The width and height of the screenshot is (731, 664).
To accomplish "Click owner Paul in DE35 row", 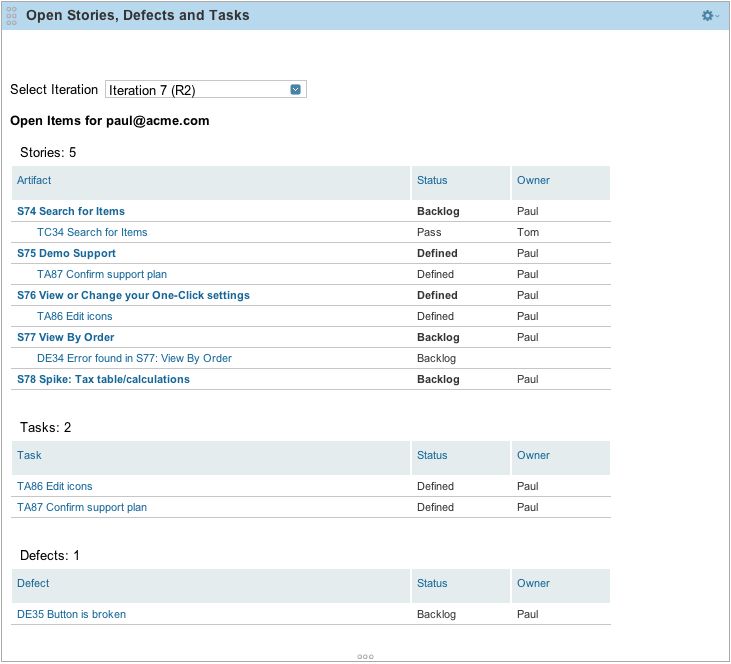I will pos(528,614).
